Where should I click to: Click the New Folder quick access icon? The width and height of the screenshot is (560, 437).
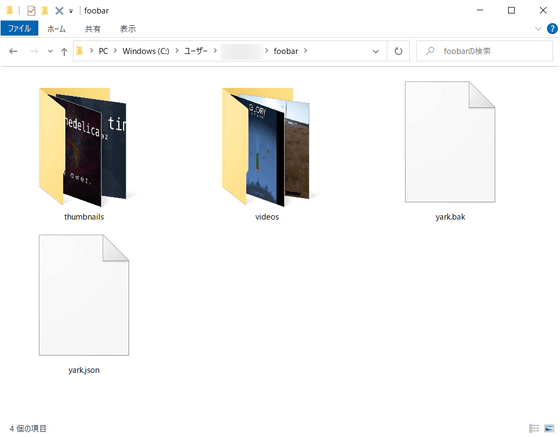coord(45,11)
